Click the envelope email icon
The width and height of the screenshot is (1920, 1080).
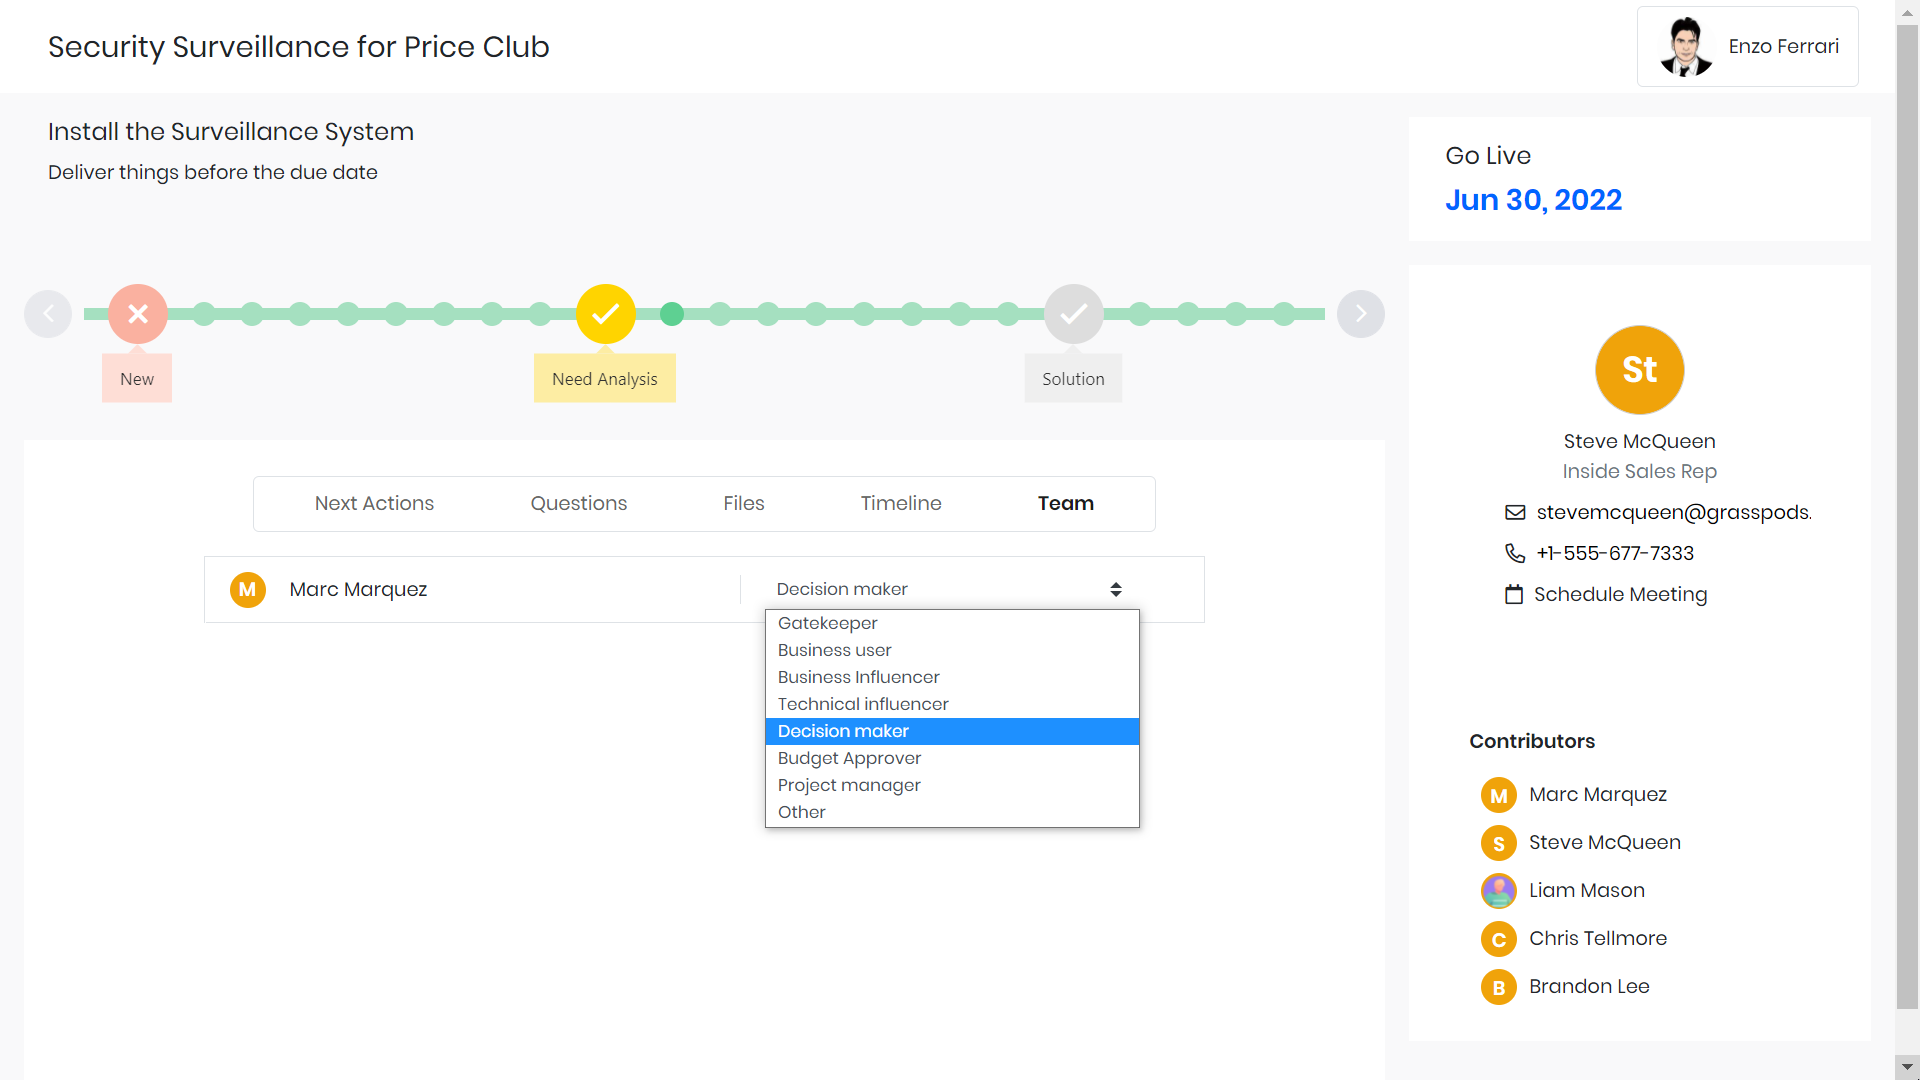coord(1515,512)
